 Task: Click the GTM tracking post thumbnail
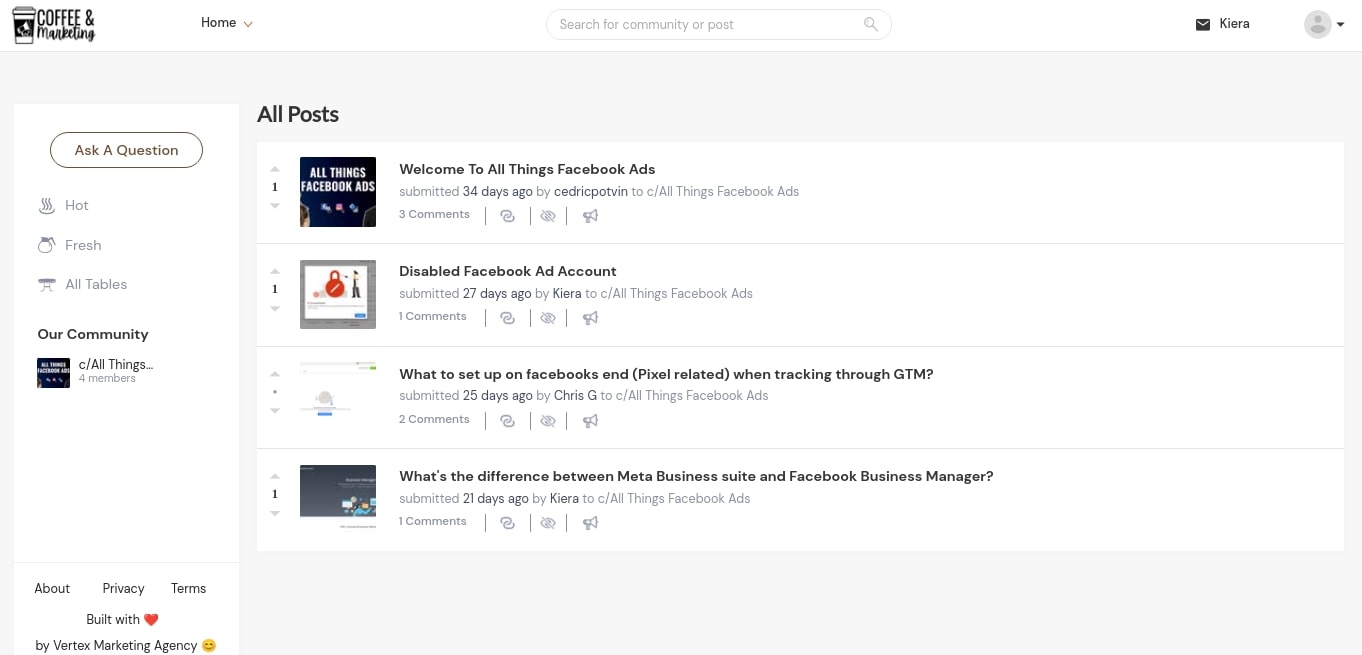point(338,397)
